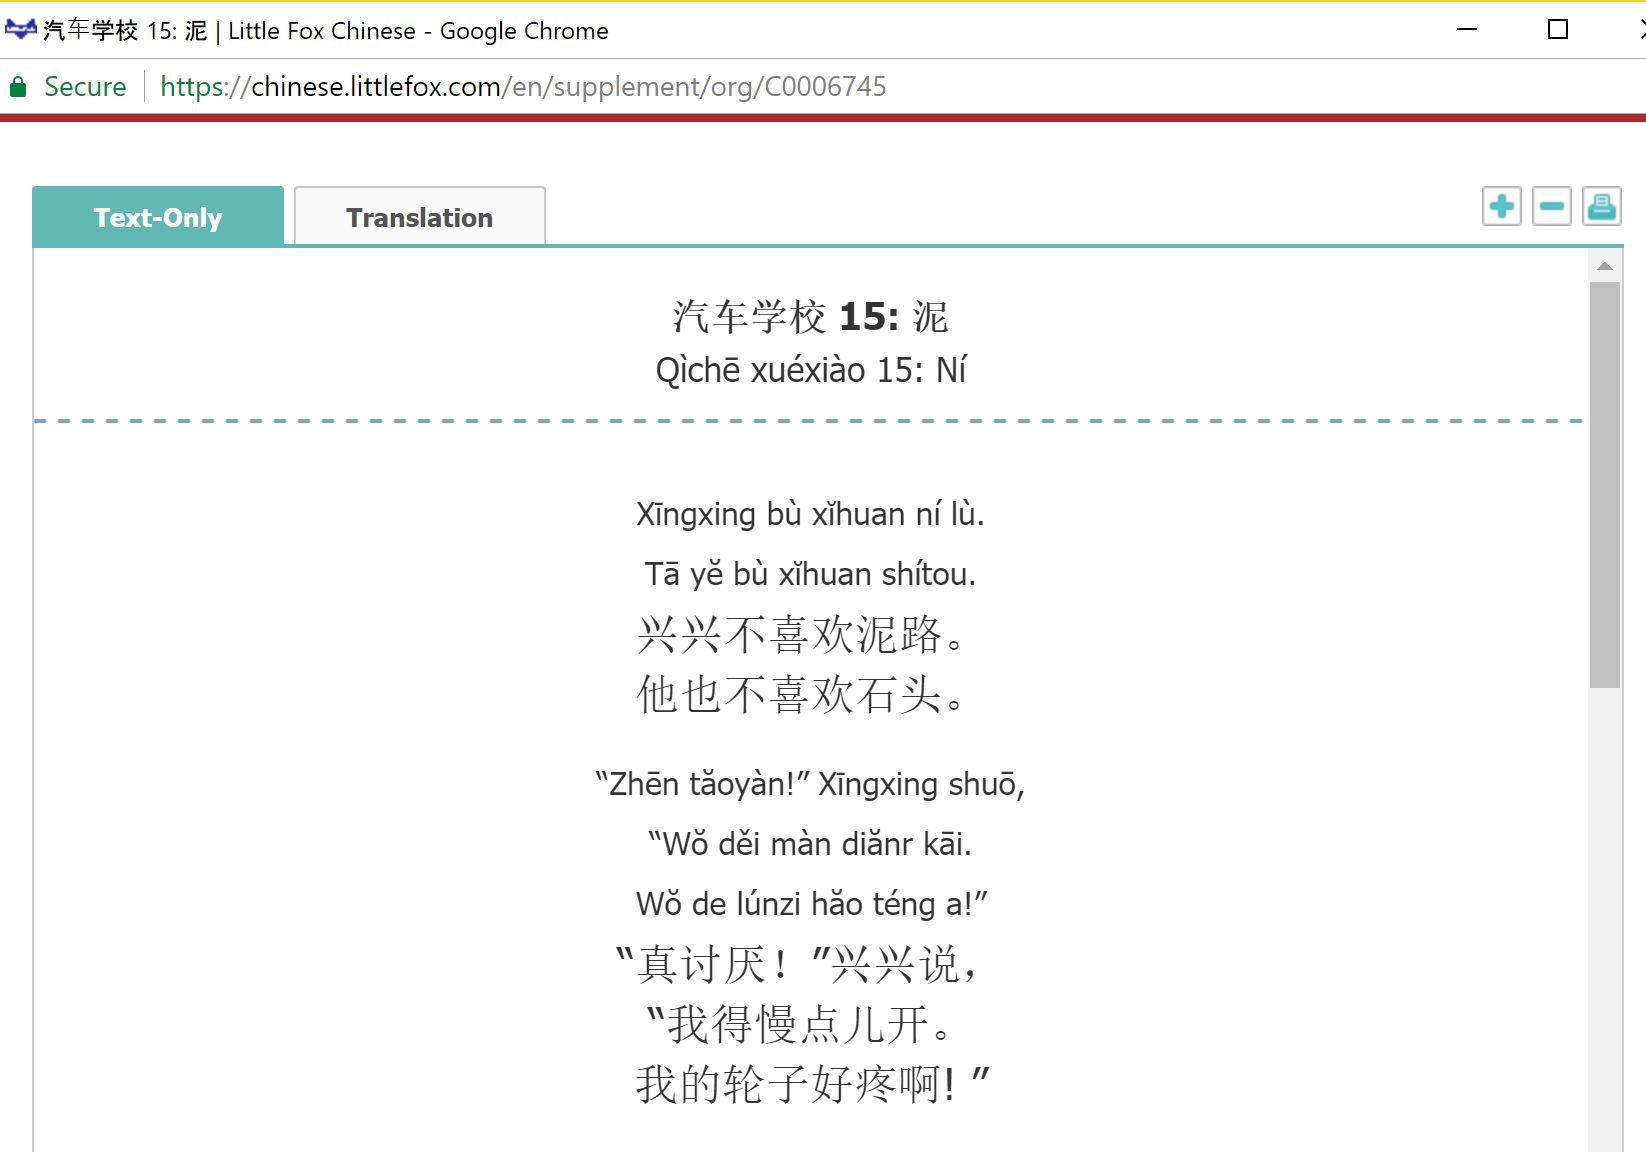Click the empty scrollbar track below the thumb
Screen dimensions: 1646x1152
1604,900
